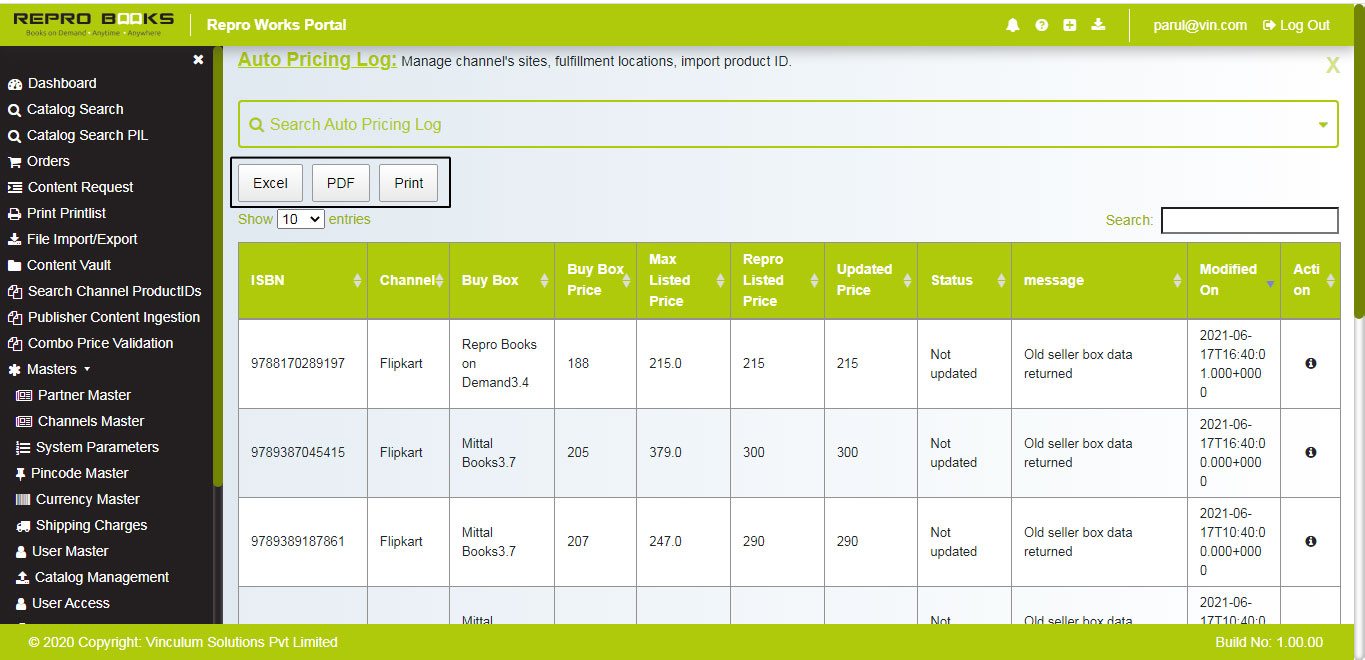Click the table Search input field

pos(1249,220)
